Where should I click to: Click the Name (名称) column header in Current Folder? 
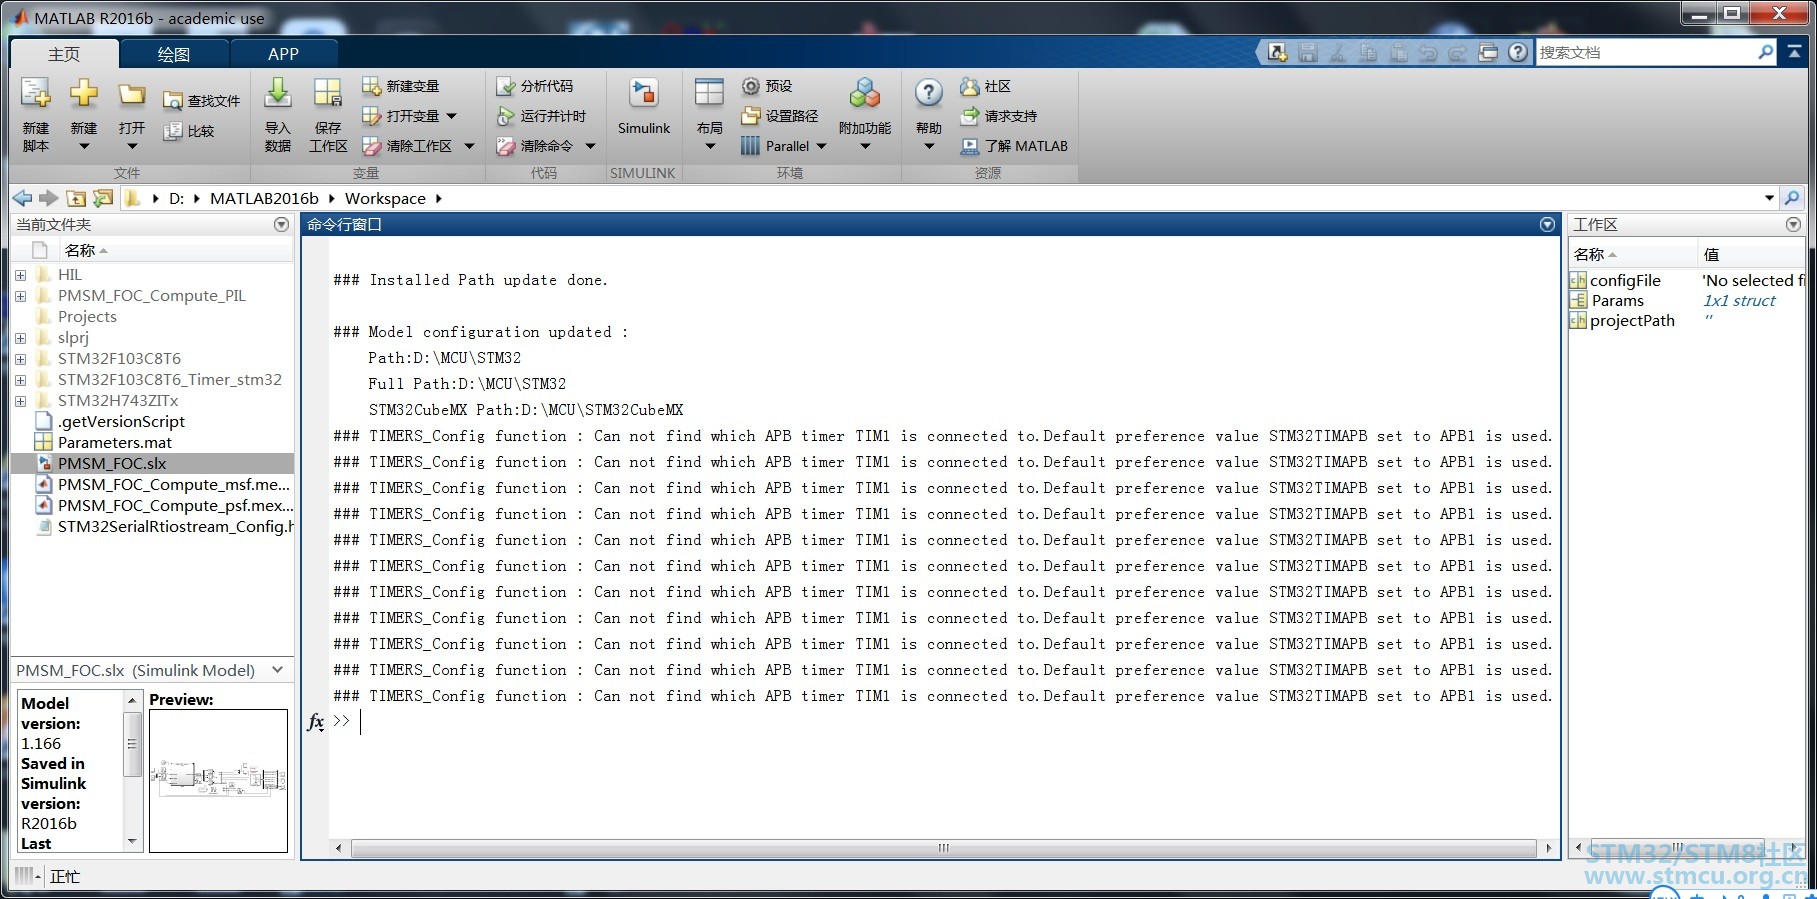[x=175, y=250]
